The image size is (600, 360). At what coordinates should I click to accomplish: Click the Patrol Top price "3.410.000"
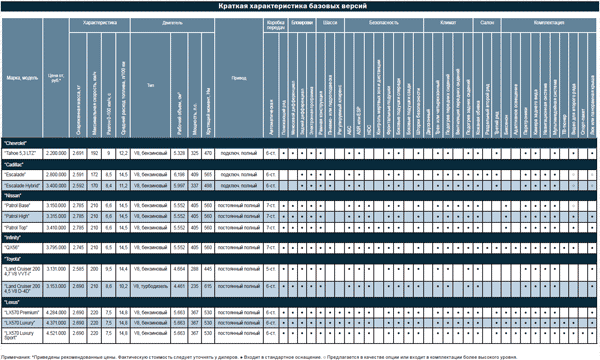(x=56, y=228)
